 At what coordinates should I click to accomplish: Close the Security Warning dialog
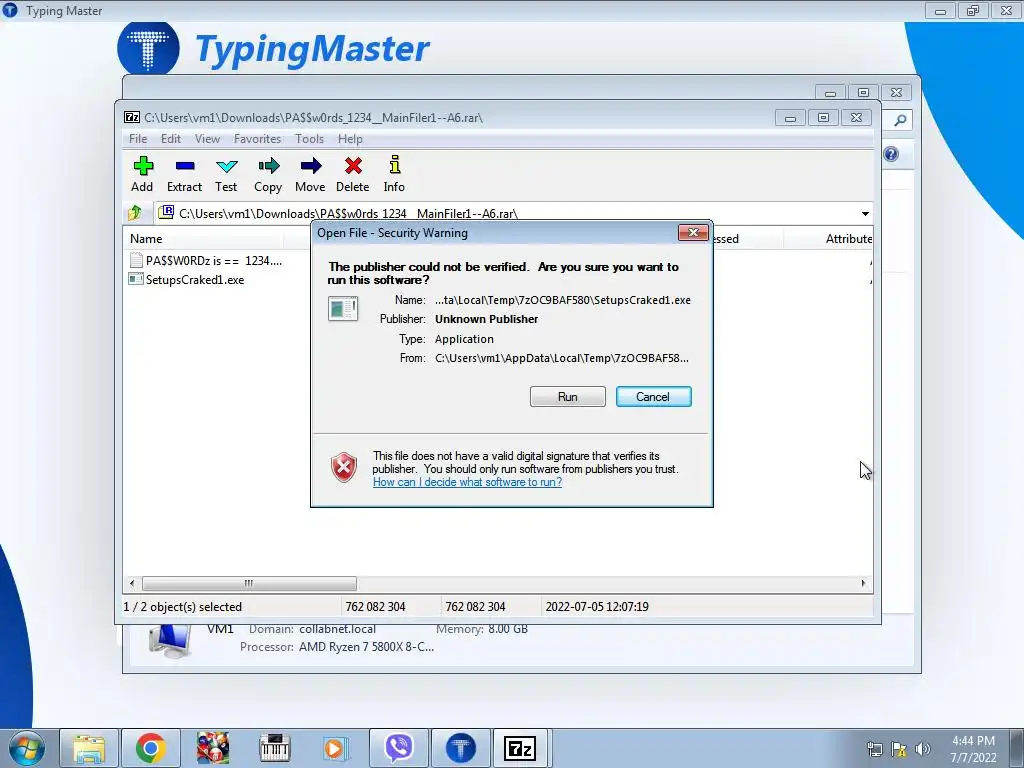(x=693, y=232)
